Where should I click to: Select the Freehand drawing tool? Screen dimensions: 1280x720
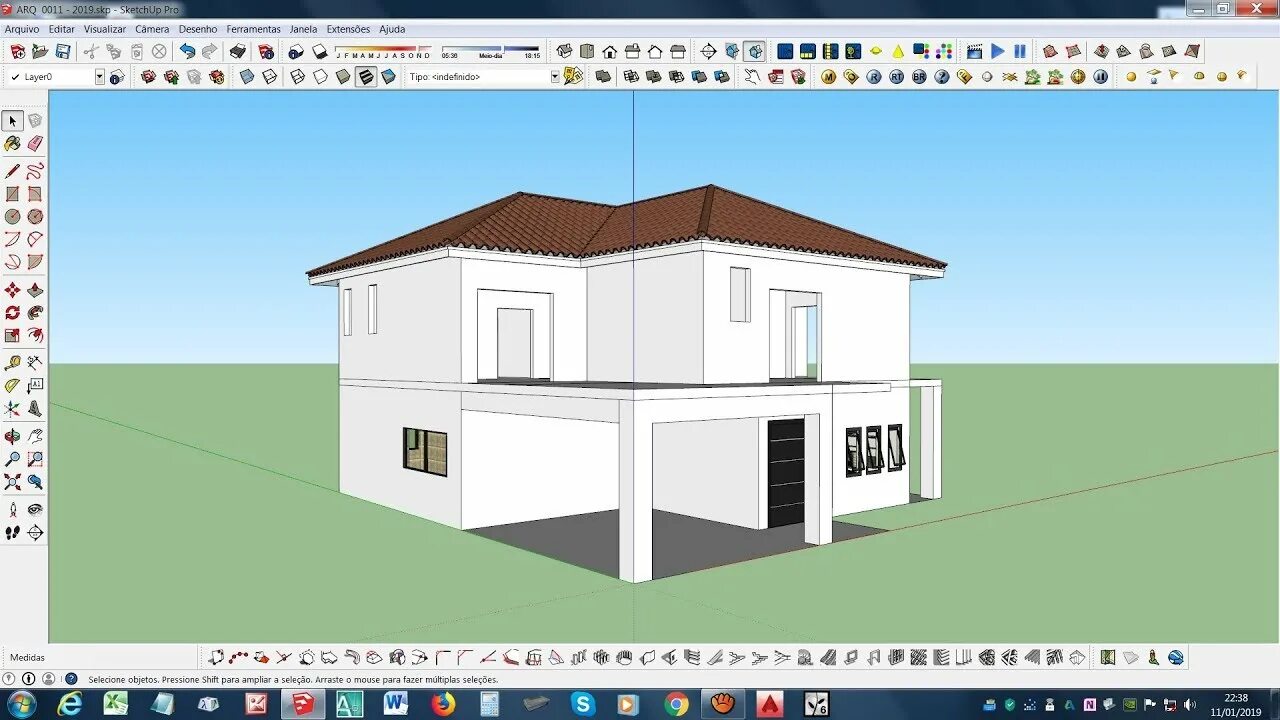coord(35,171)
